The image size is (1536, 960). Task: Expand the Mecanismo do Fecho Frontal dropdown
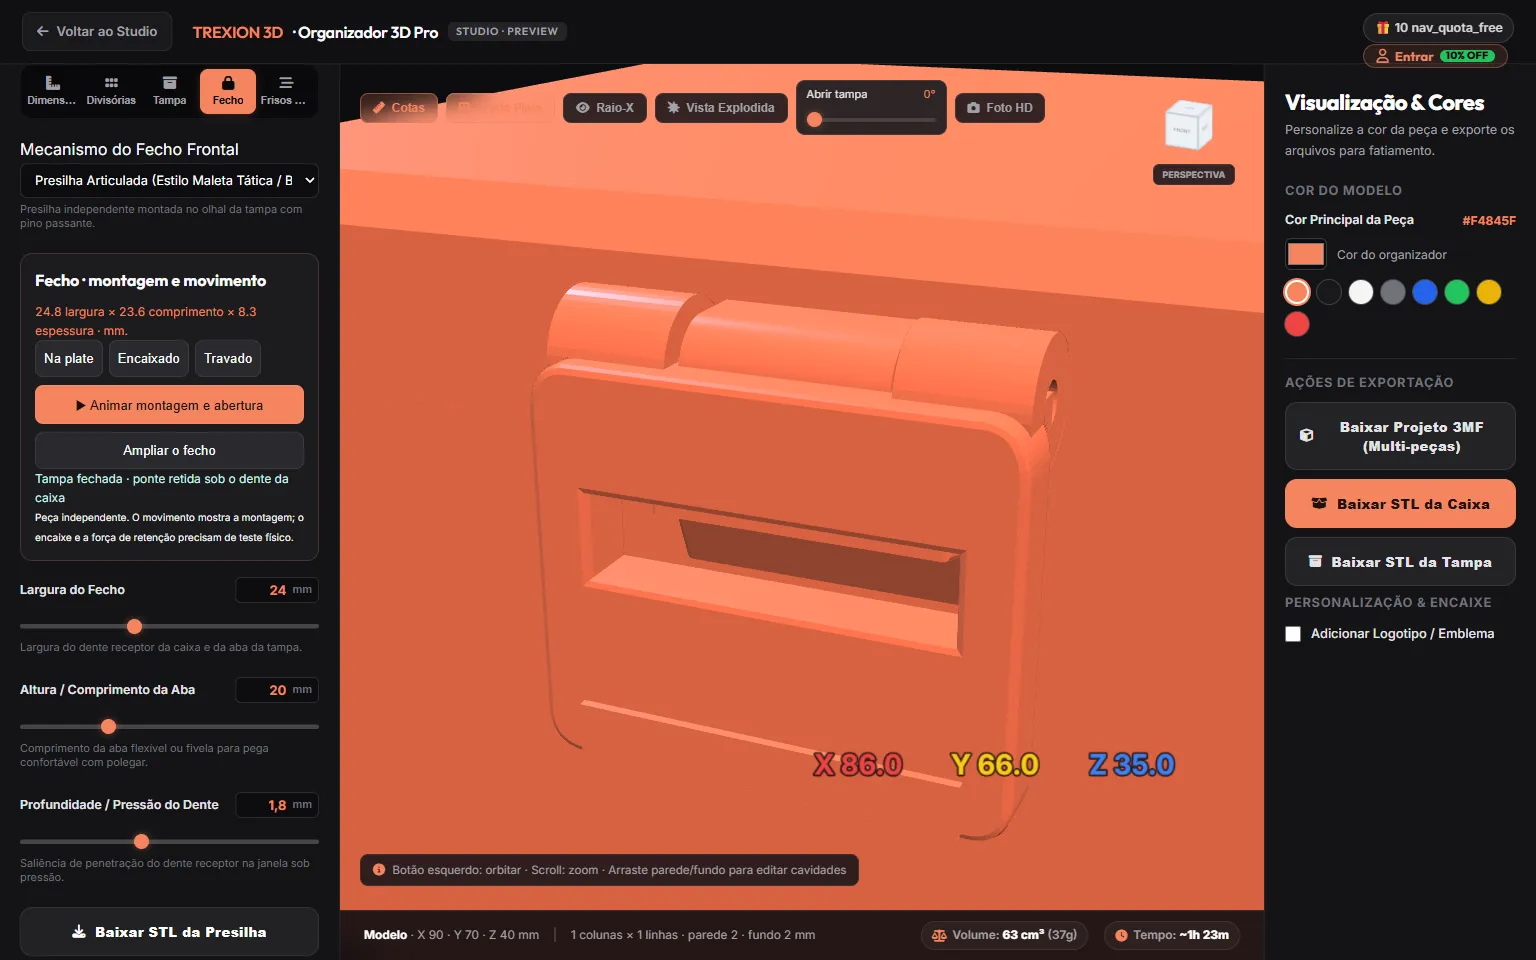(x=169, y=181)
